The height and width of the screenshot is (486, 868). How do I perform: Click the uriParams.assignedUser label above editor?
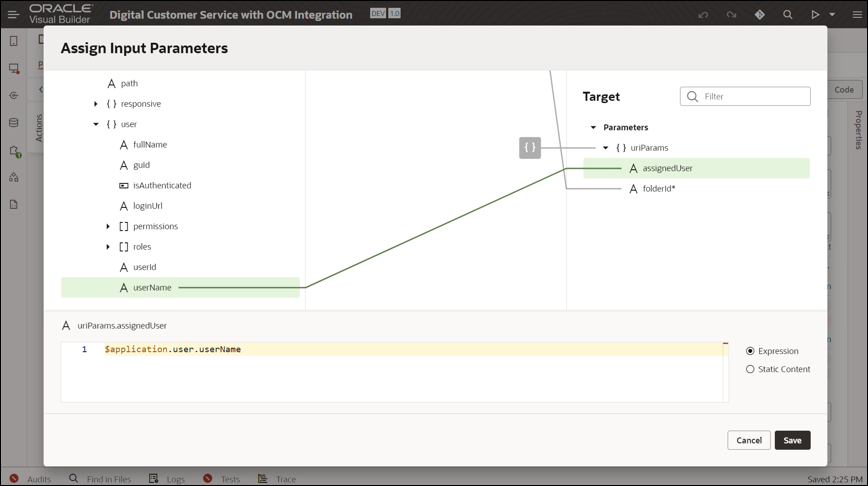click(x=122, y=326)
